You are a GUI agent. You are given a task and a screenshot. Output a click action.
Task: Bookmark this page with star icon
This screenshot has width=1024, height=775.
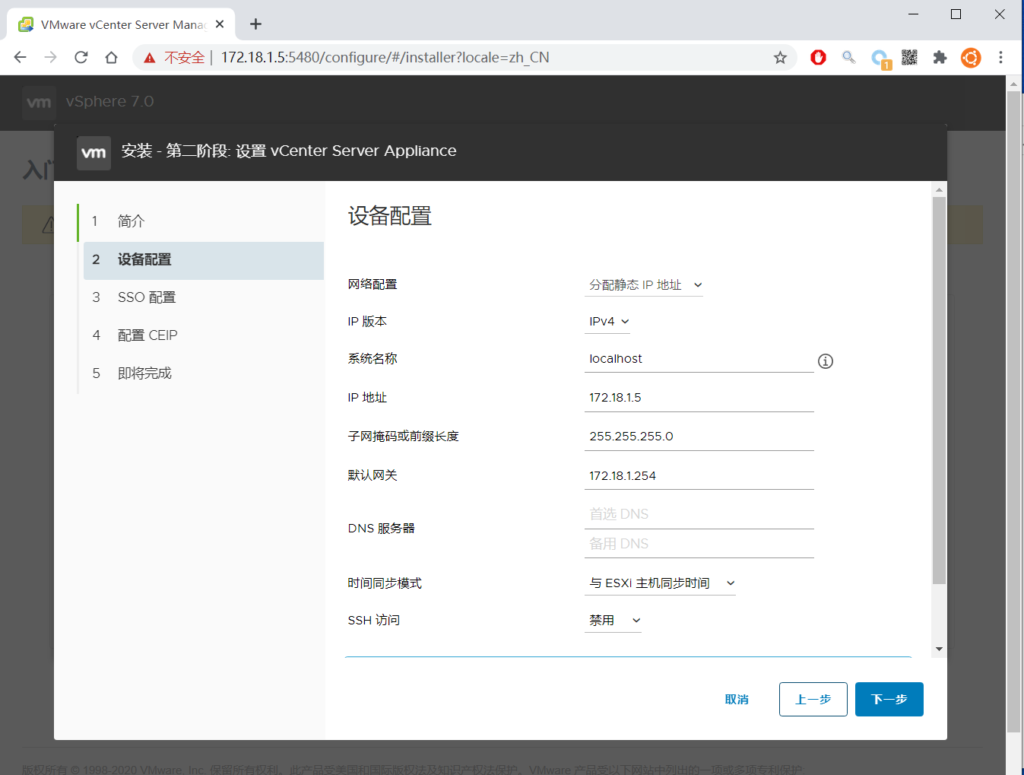pos(780,58)
